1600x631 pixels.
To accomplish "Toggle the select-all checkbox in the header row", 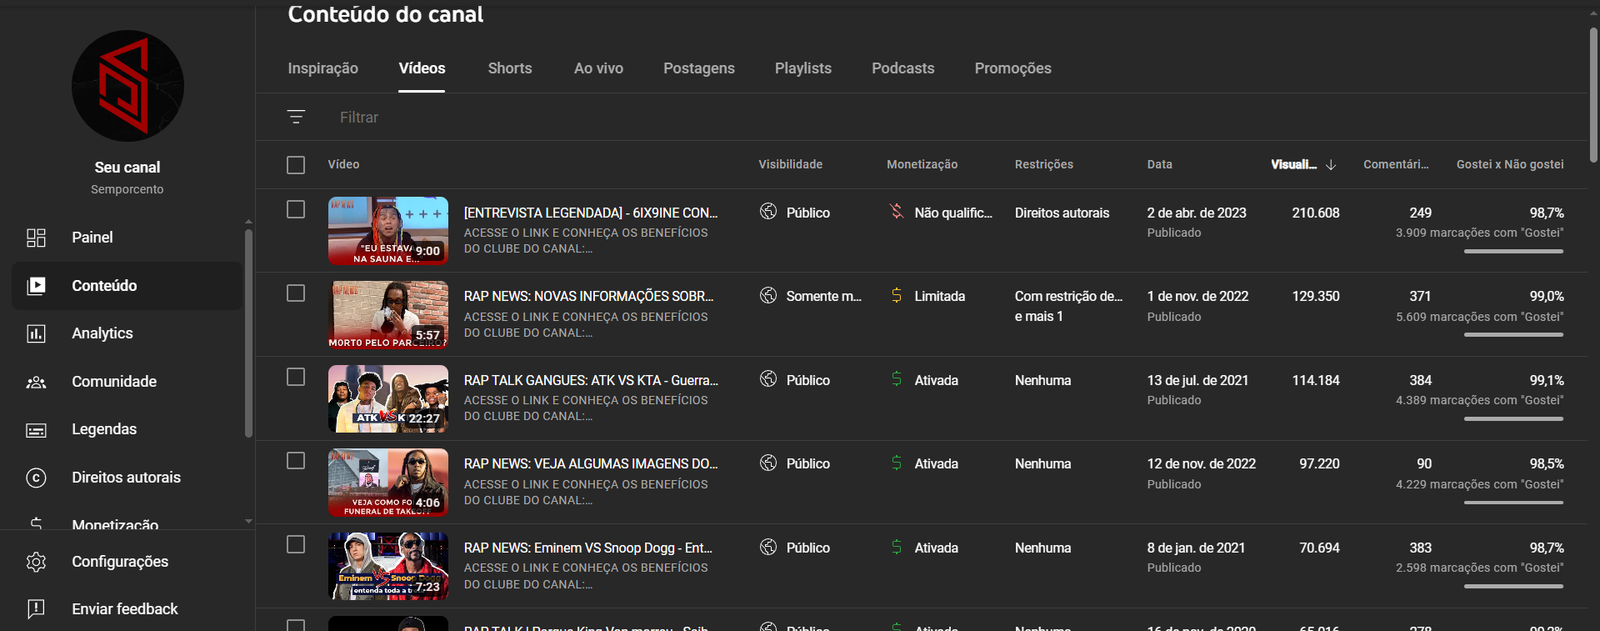I will pos(296,165).
